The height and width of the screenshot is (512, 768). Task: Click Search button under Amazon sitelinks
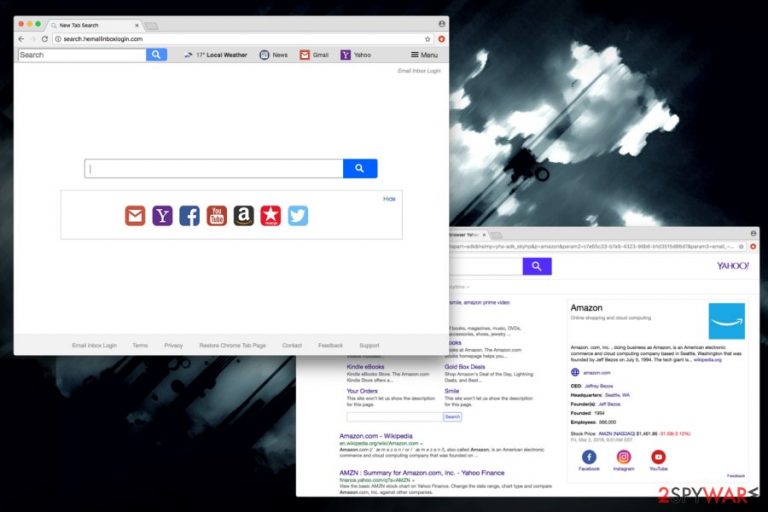[453, 417]
